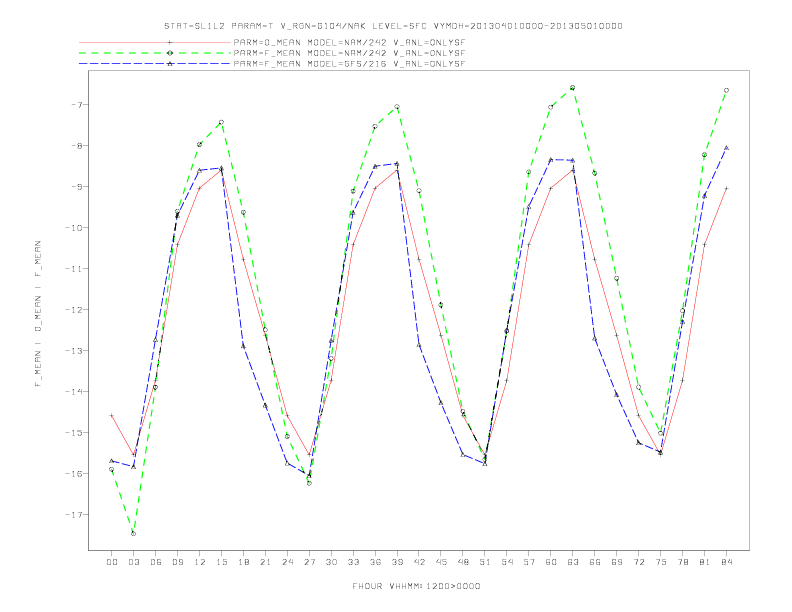Image resolution: width=792 pixels, height=612 pixels.
Task: Click the x-axis tick label 00
Action: [x=112, y=562]
